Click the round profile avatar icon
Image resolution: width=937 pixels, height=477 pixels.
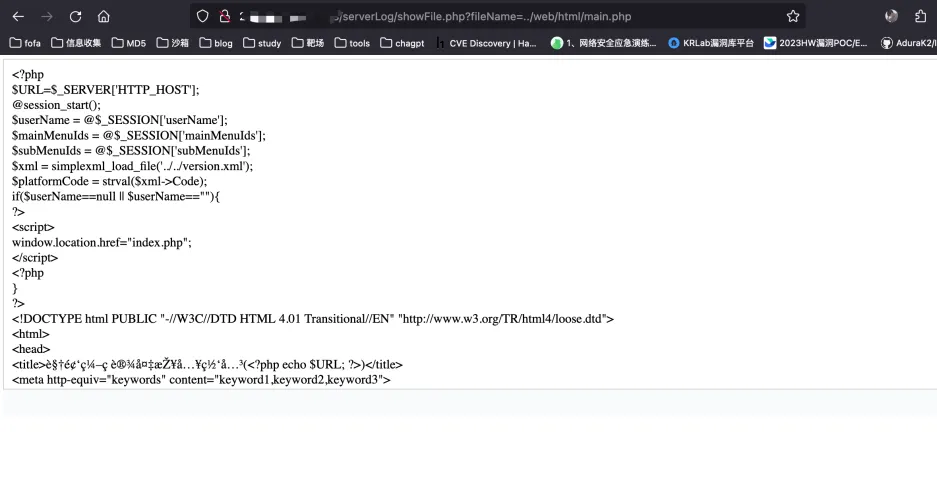click(892, 16)
